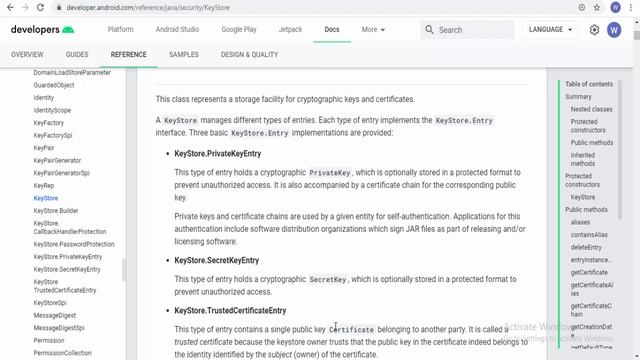Bookmark this page with the star icon
The height and width of the screenshot is (360, 640).
pyautogui.click(x=597, y=7)
